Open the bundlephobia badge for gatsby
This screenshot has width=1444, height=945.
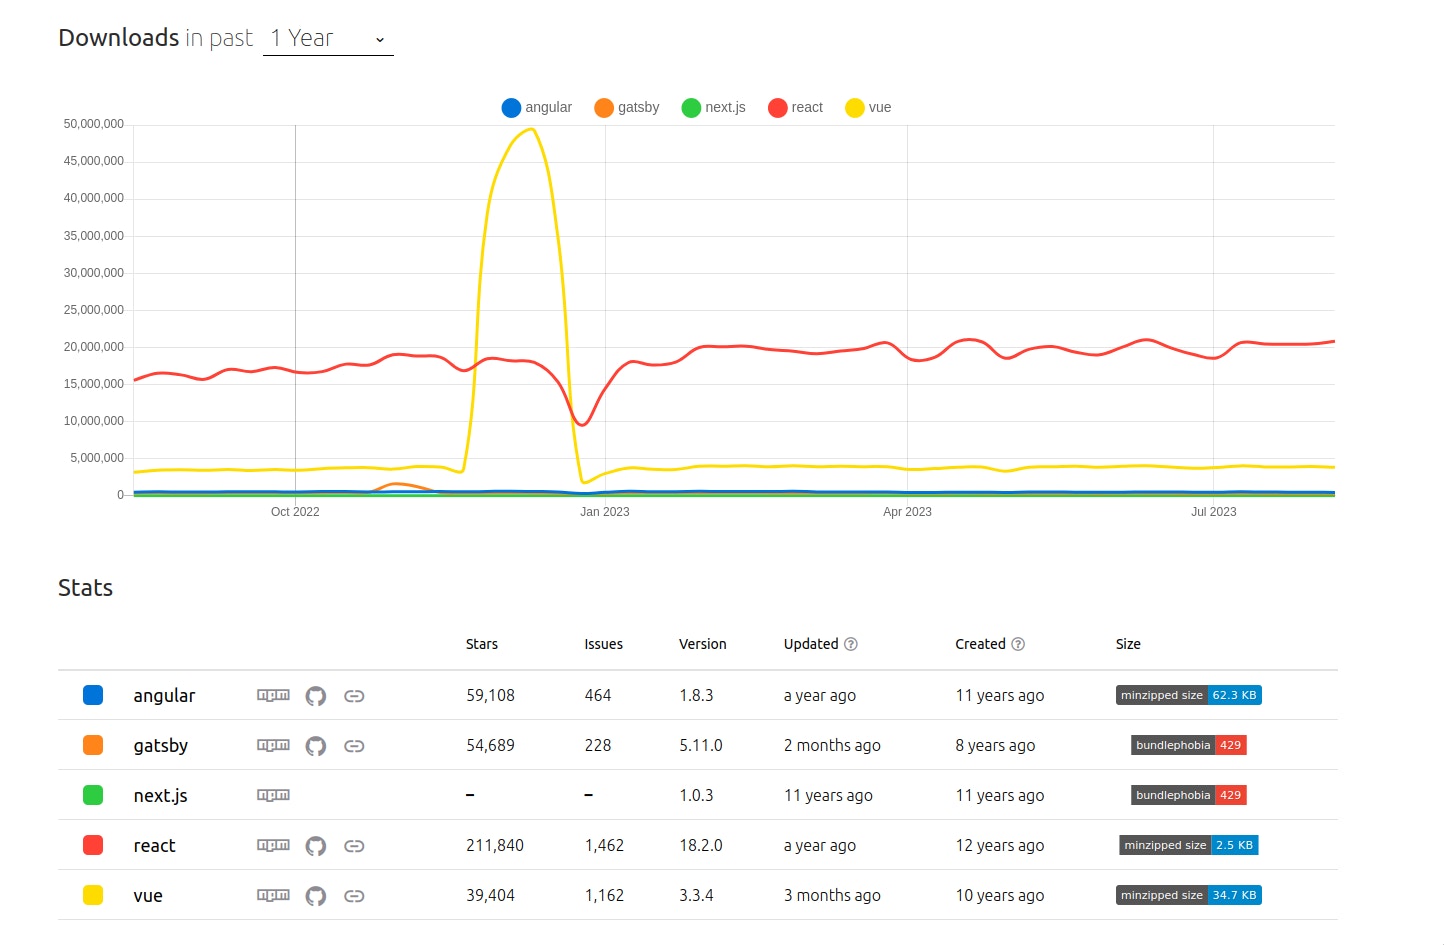click(1188, 745)
